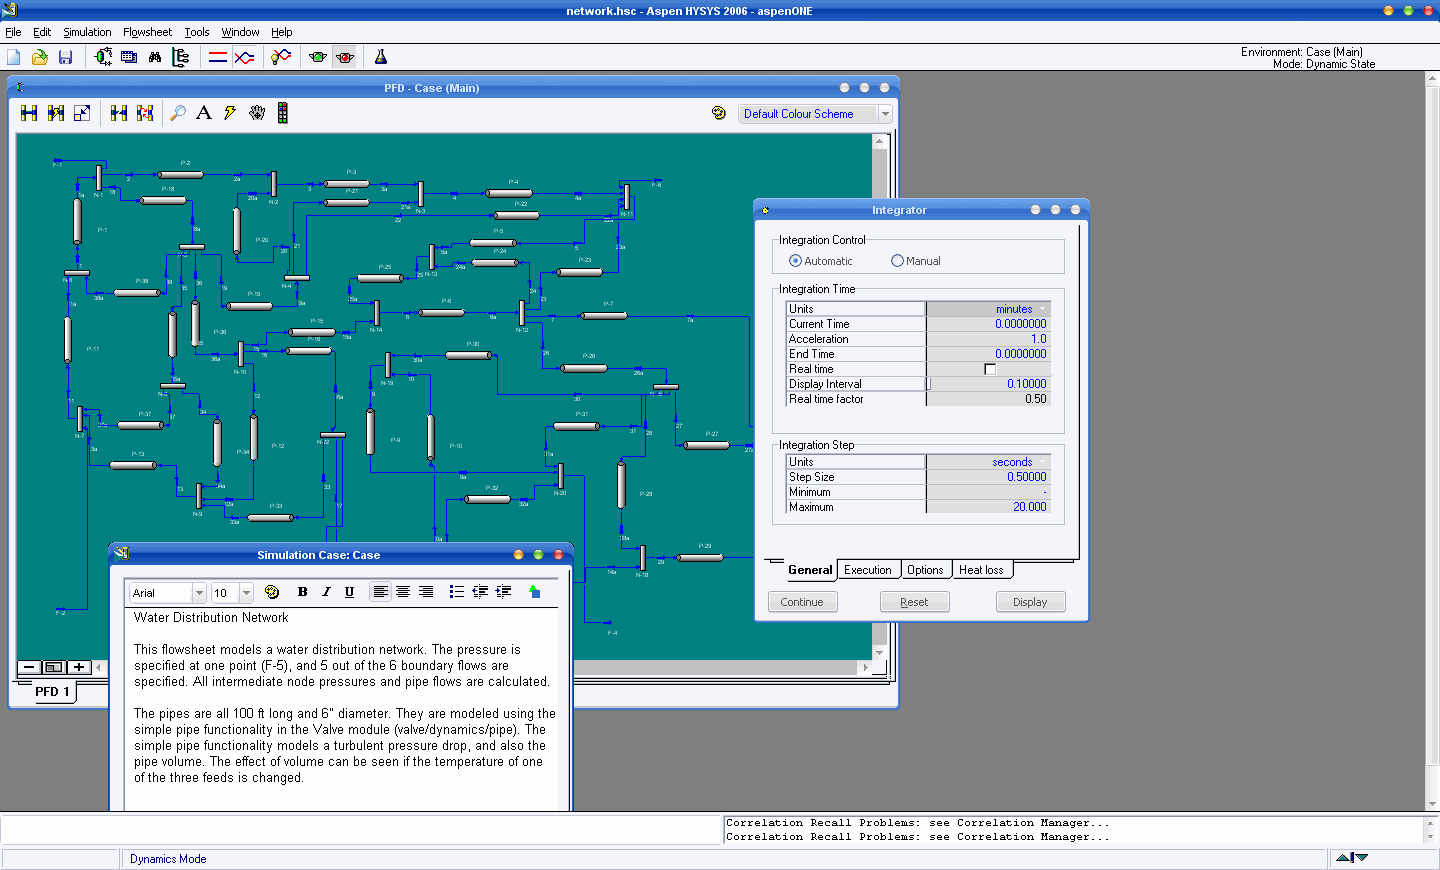This screenshot has width=1440, height=870.
Task: Align notes text to the right
Action: pos(426,592)
